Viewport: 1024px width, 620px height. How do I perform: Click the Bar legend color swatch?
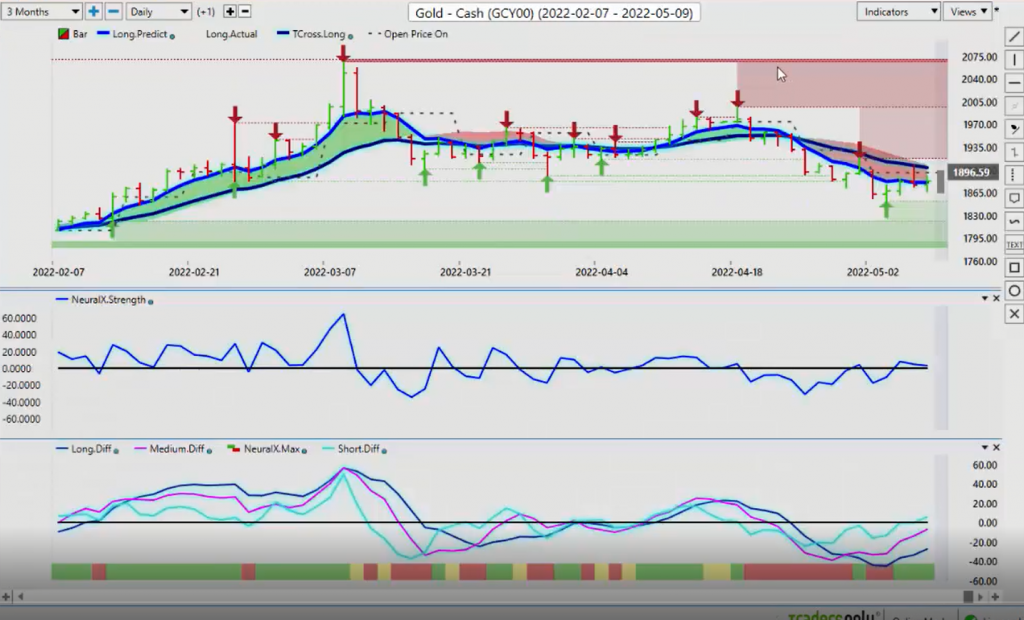click(x=63, y=34)
